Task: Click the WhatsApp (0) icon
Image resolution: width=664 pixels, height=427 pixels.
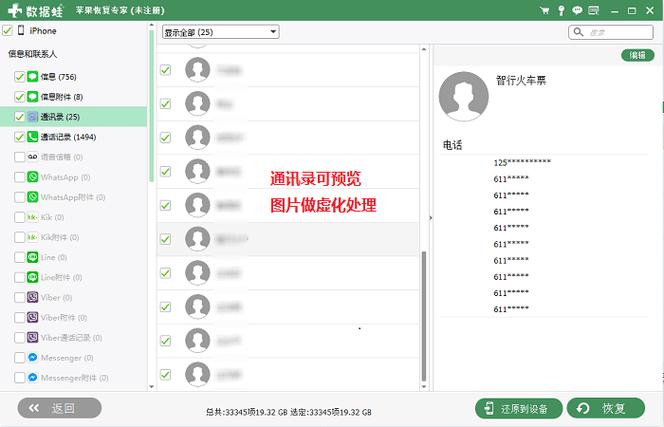Action: tap(33, 177)
